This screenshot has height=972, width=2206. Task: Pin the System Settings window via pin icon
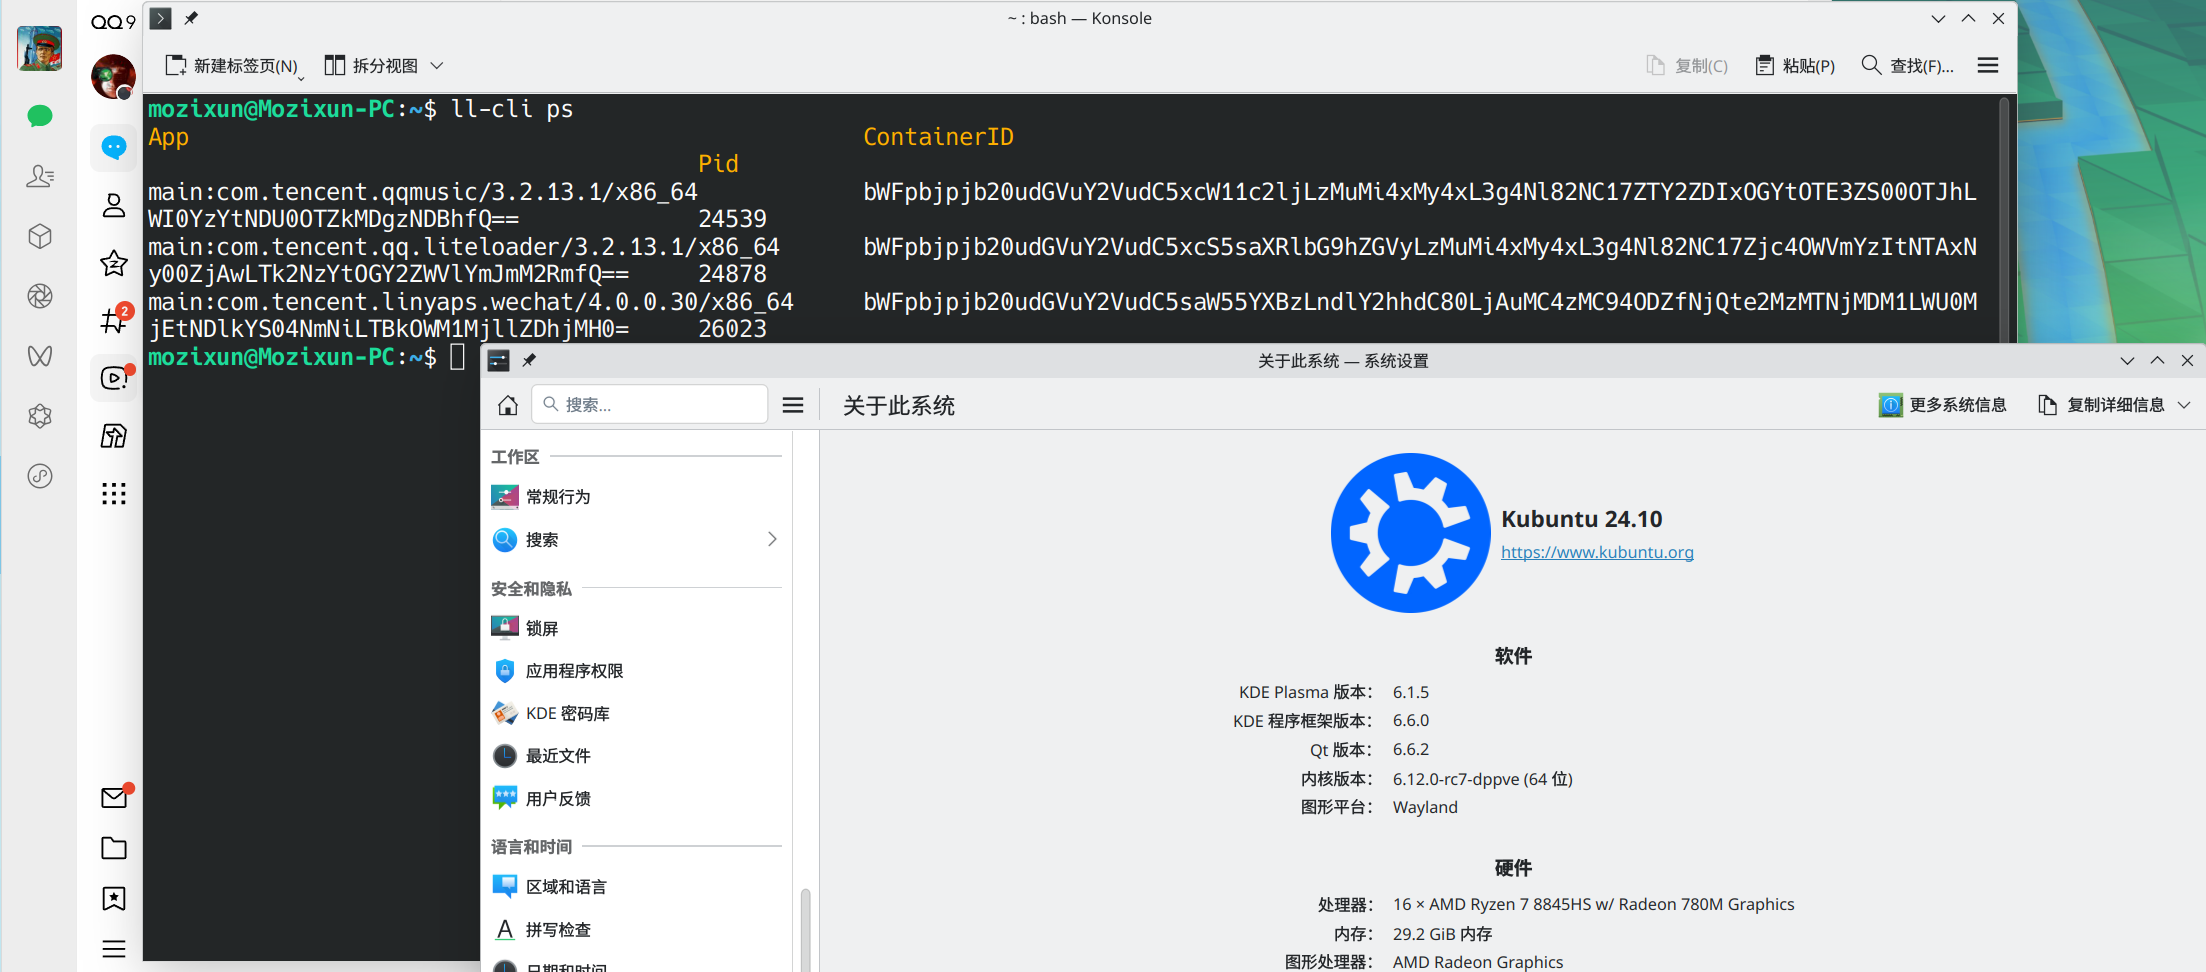pos(529,361)
